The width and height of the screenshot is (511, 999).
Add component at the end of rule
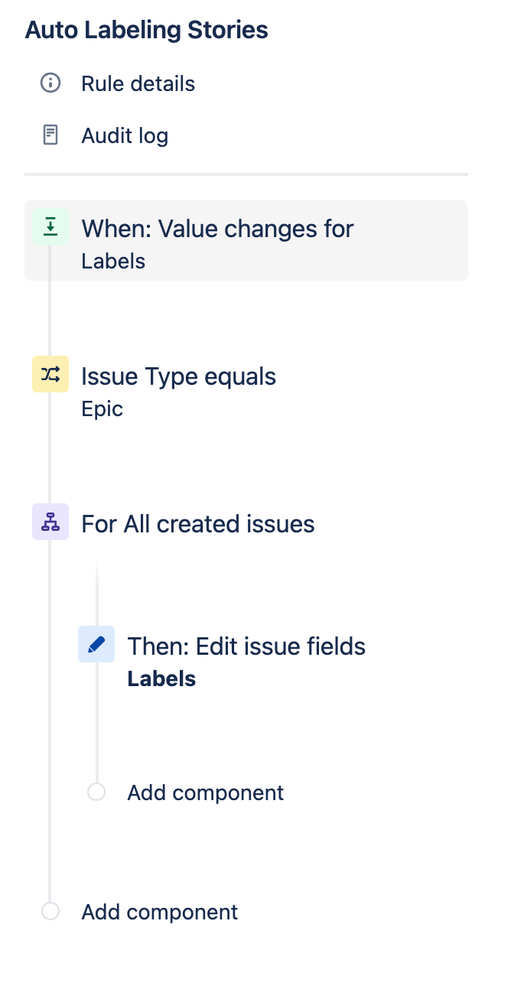159,912
